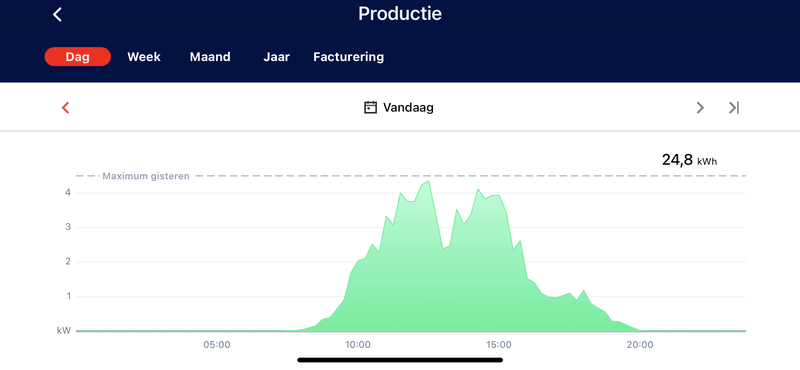The height and width of the screenshot is (370, 800).
Task: Open the Facturering tab
Action: pos(348,57)
